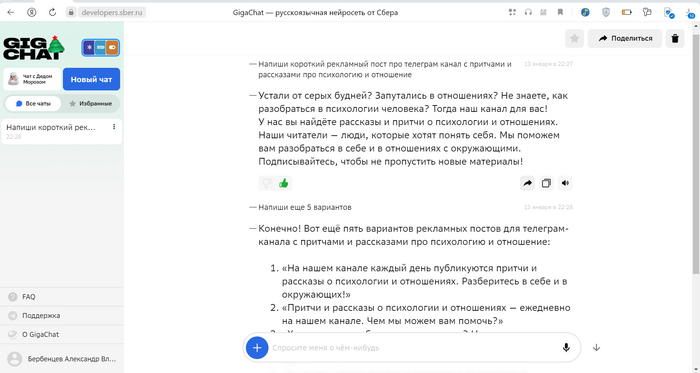Open О GigaChat in the sidebar
700x373 pixels.
point(62,334)
